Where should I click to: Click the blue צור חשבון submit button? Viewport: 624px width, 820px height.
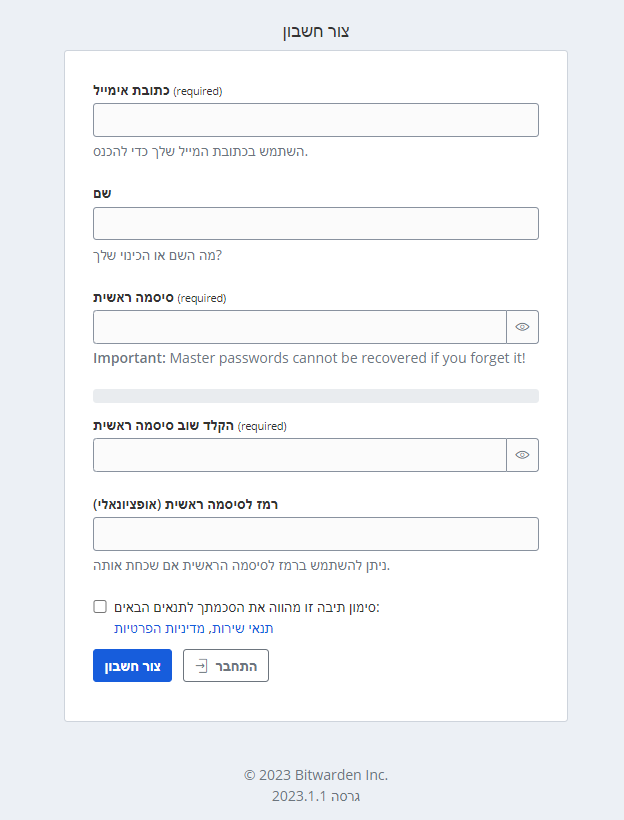click(132, 666)
